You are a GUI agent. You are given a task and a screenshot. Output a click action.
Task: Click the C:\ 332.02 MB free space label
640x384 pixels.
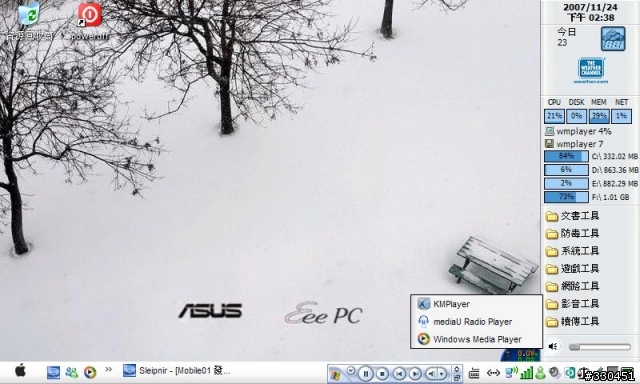[x=615, y=156]
